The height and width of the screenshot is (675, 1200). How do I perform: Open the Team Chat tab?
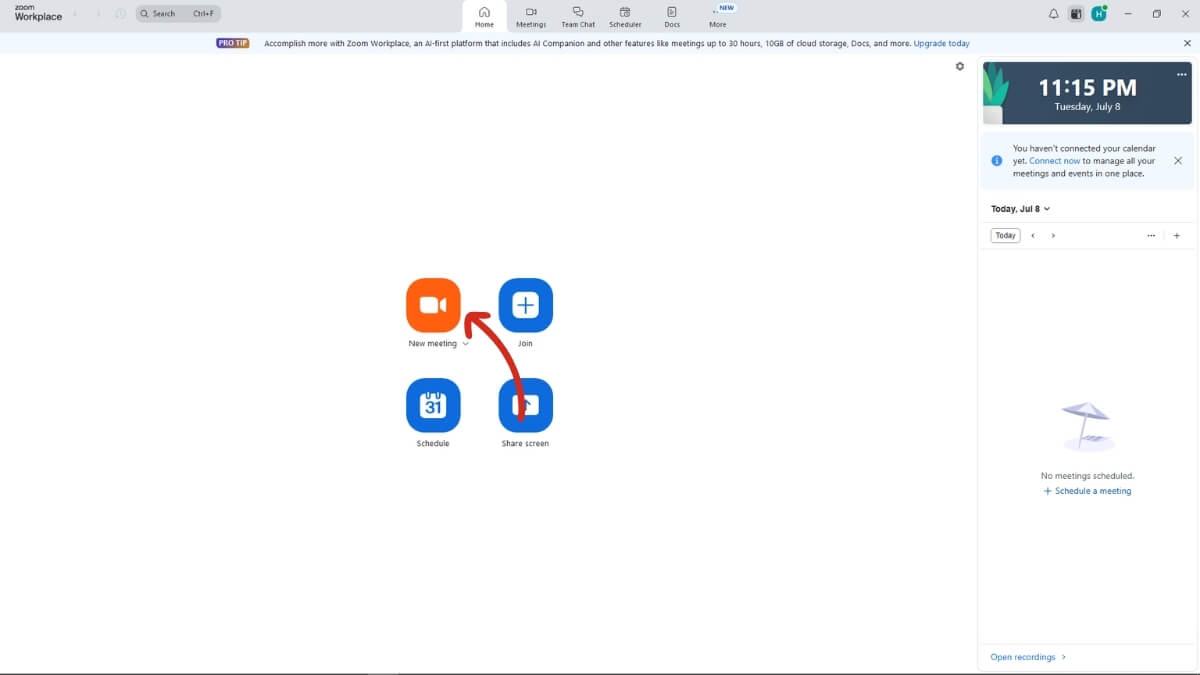578,16
